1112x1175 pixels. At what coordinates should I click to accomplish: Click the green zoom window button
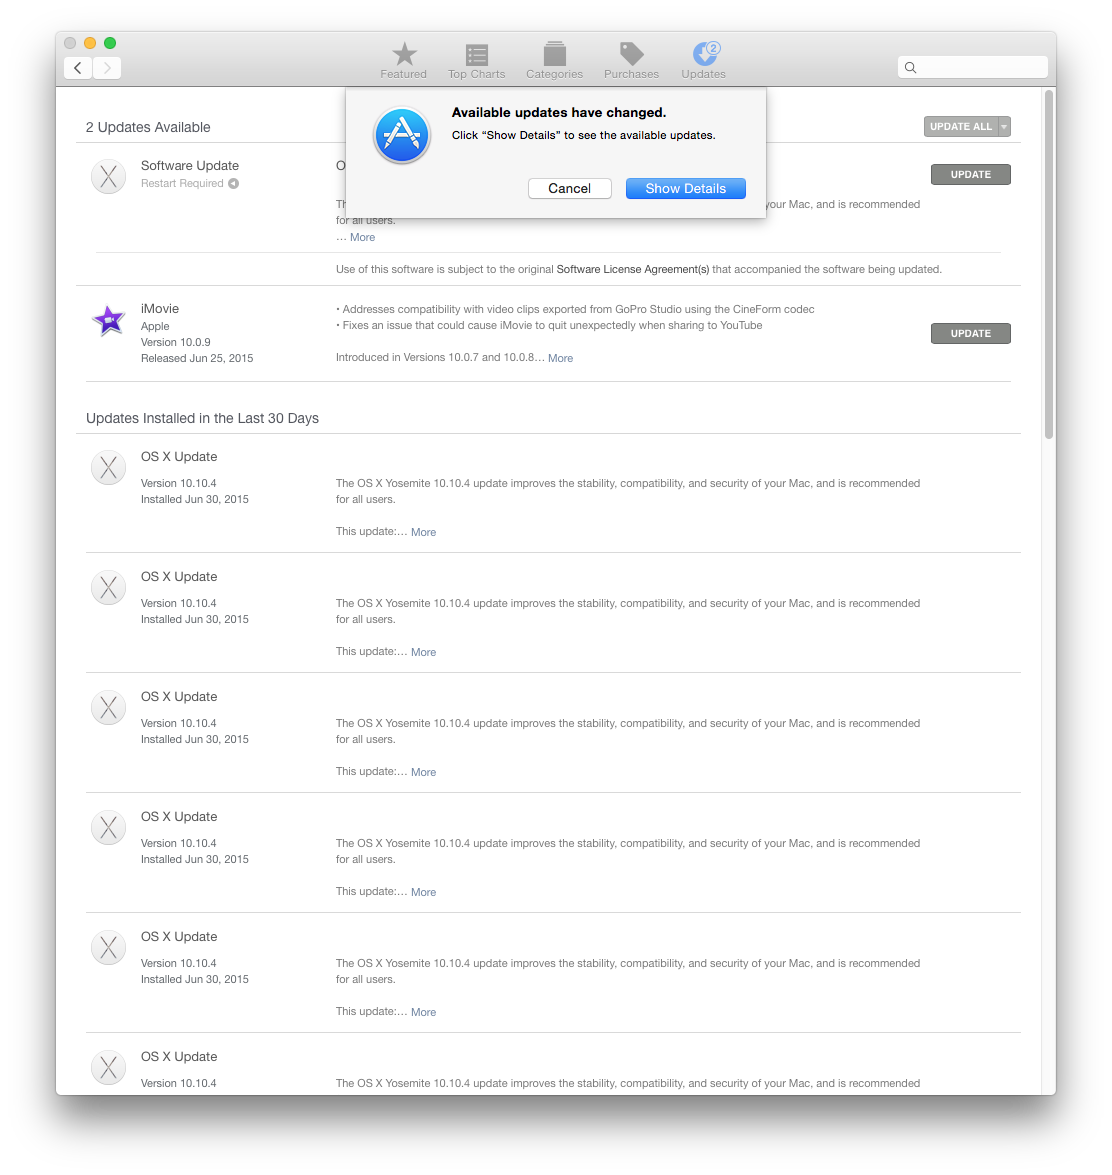pos(110,43)
